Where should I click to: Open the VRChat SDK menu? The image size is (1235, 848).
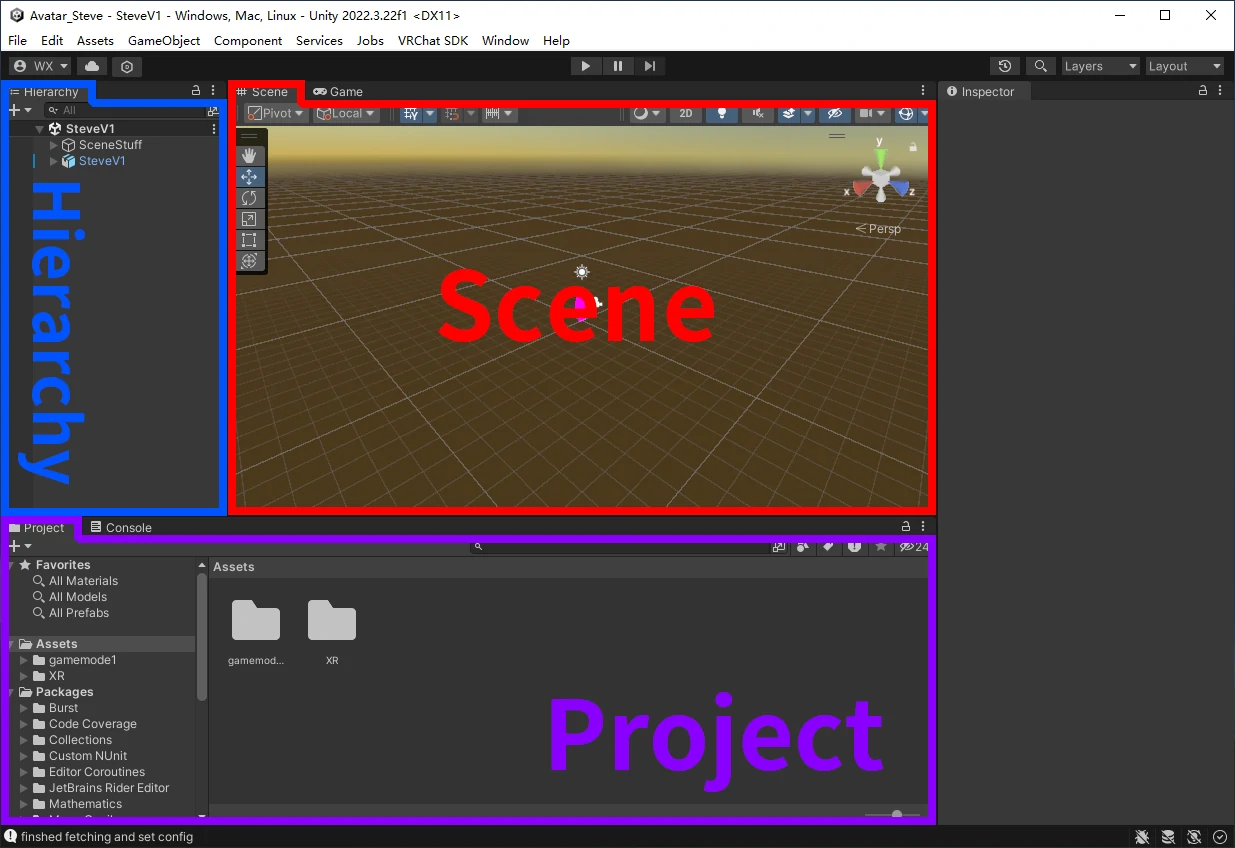pos(433,41)
